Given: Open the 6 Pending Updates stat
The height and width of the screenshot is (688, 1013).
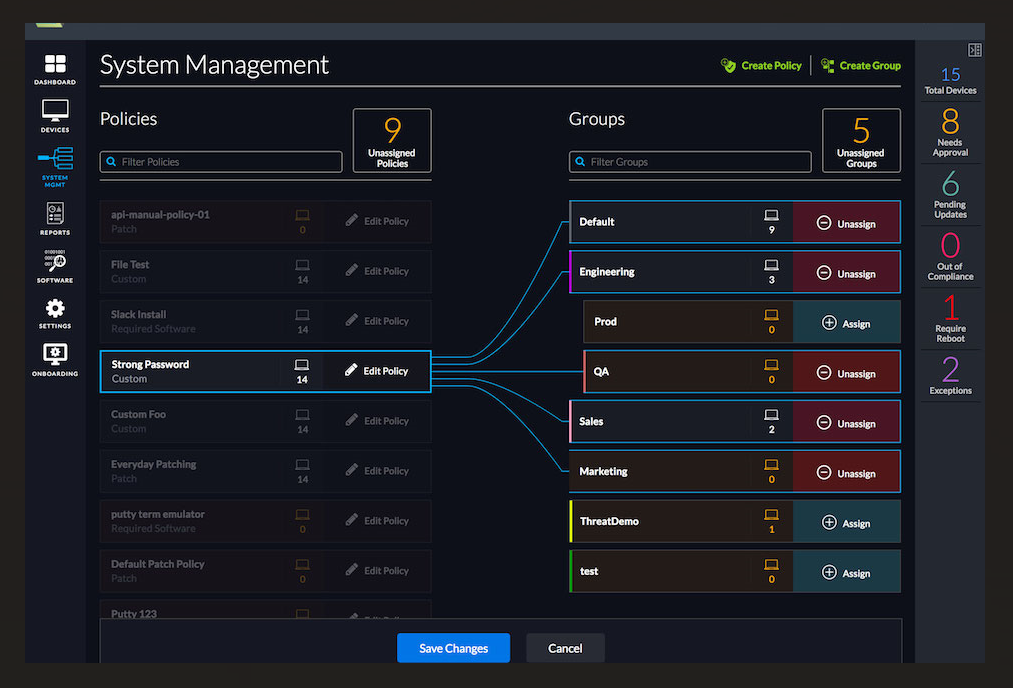Looking at the screenshot, I should 950,194.
